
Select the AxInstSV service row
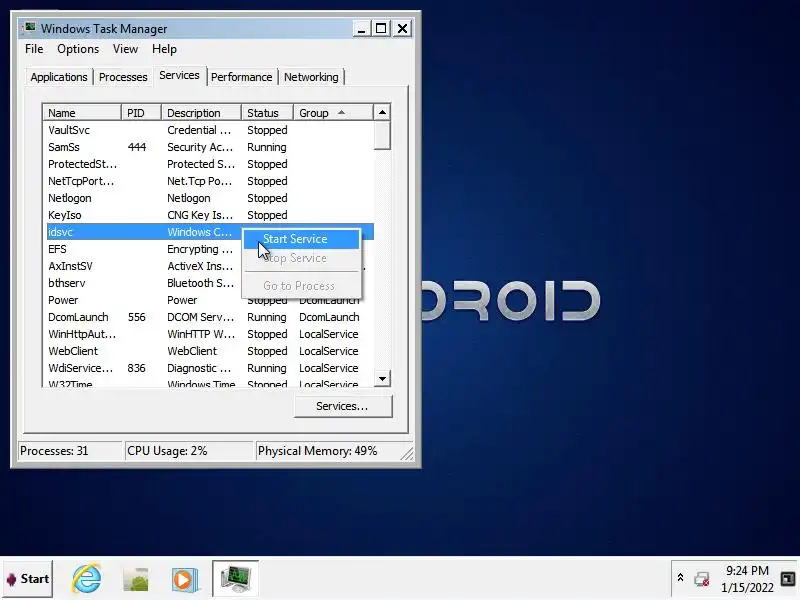pos(210,266)
